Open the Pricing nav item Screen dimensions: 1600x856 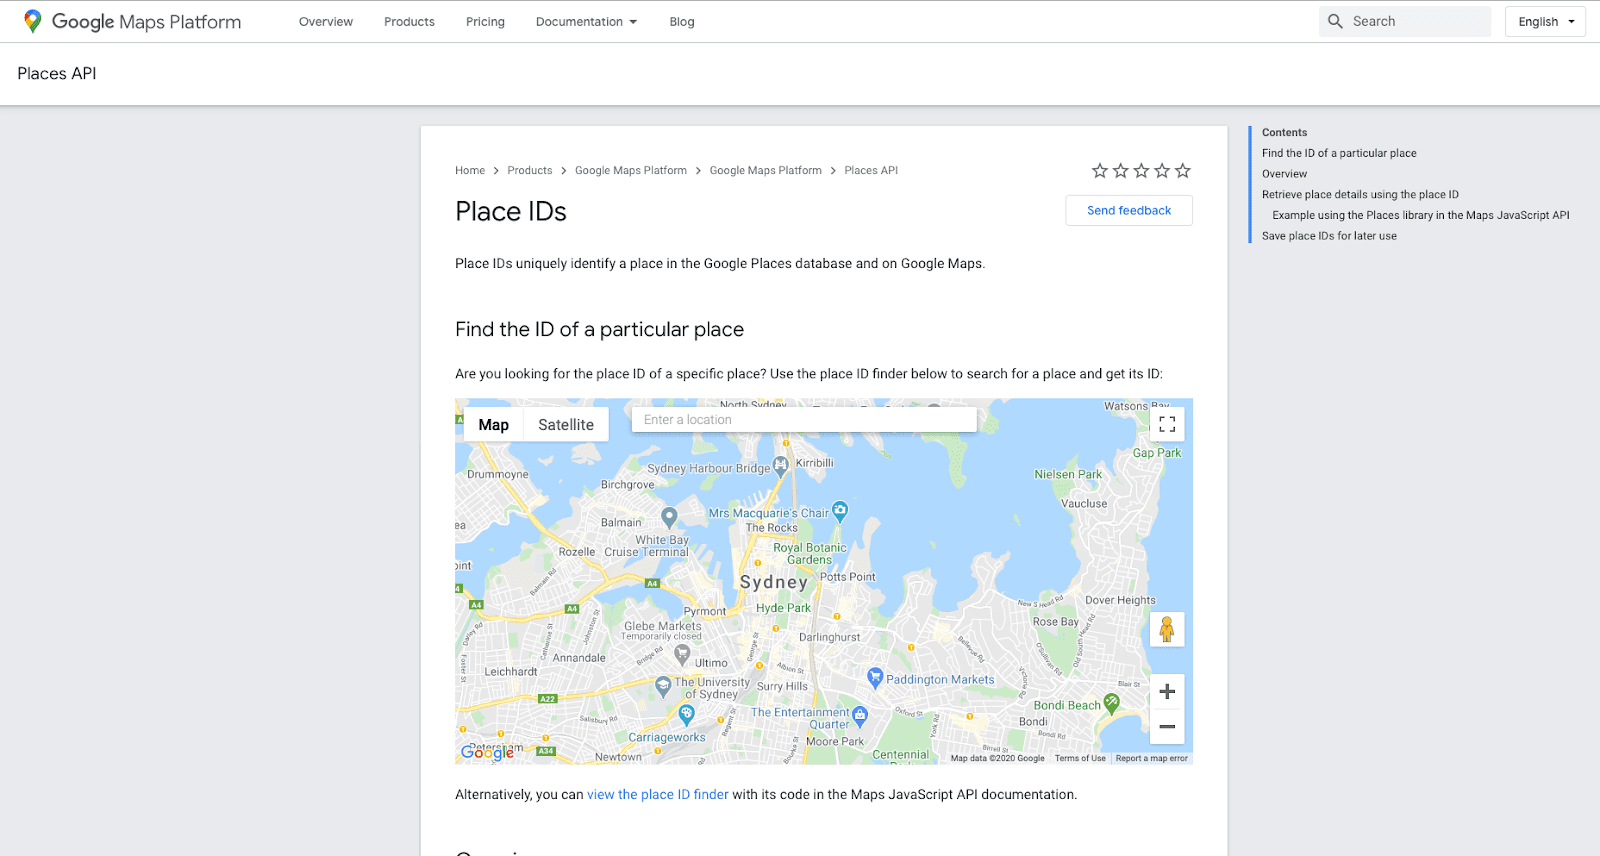pos(485,21)
